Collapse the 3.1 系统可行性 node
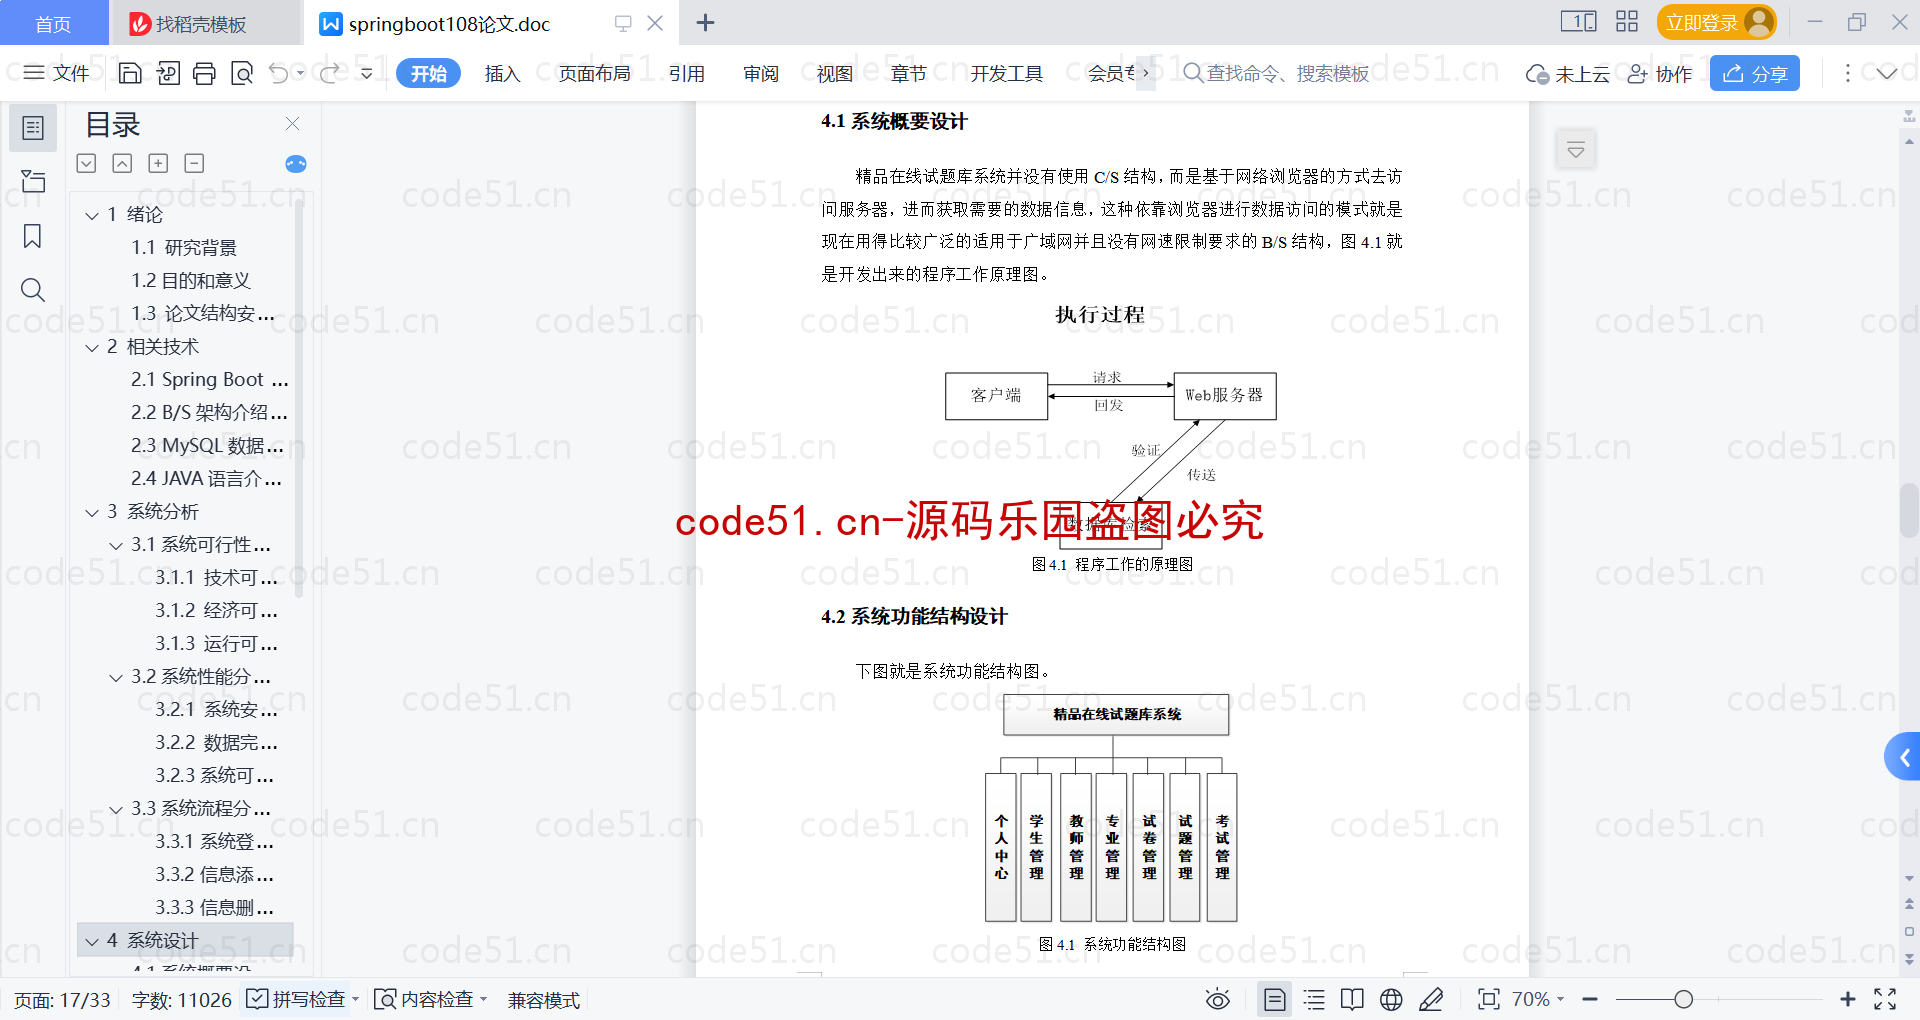Image resolution: width=1920 pixels, height=1020 pixels. (116, 545)
